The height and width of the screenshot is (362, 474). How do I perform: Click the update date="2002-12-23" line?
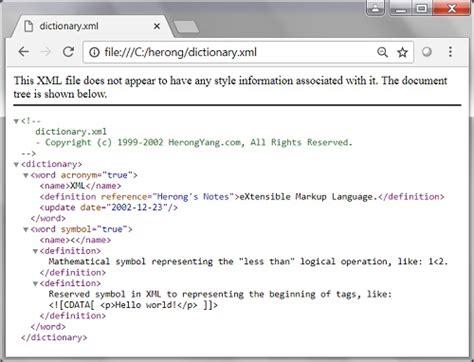(x=109, y=207)
